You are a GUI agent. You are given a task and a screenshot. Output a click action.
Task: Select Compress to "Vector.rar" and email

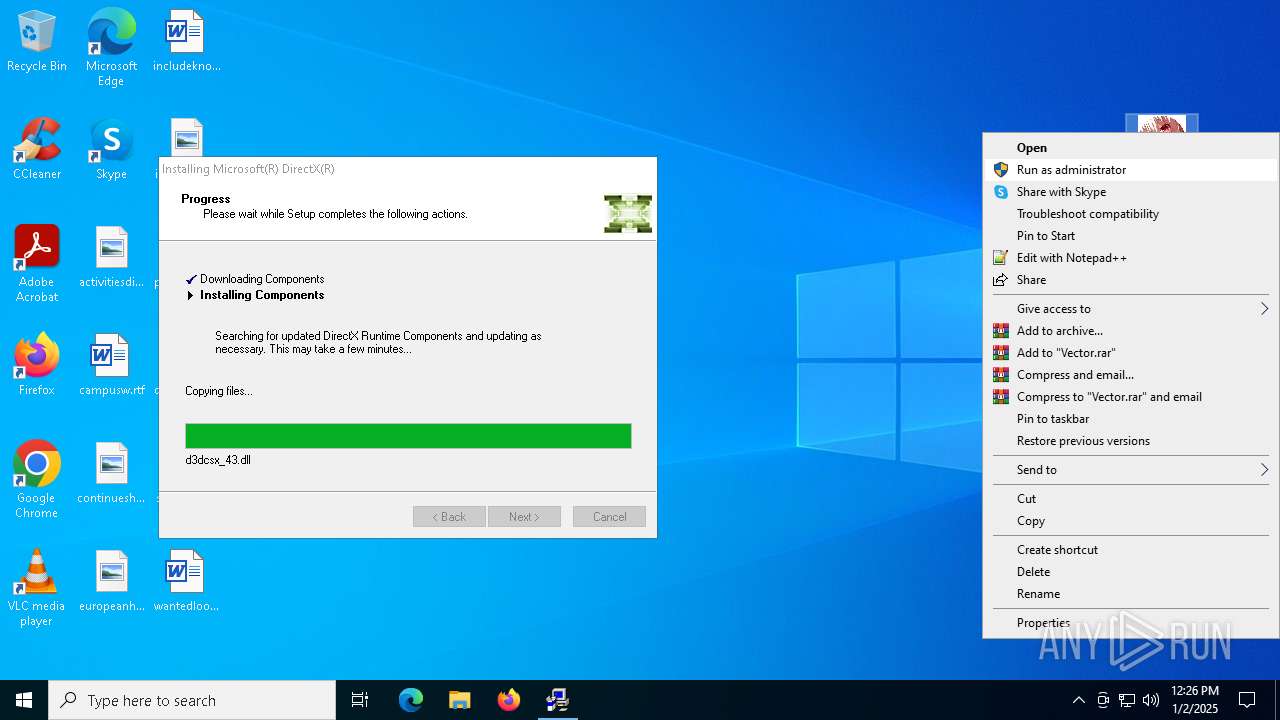pos(1131,397)
